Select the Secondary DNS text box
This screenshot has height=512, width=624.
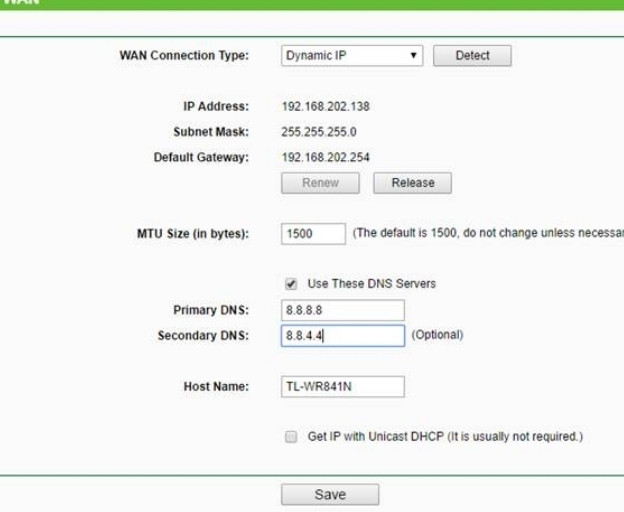(342, 336)
